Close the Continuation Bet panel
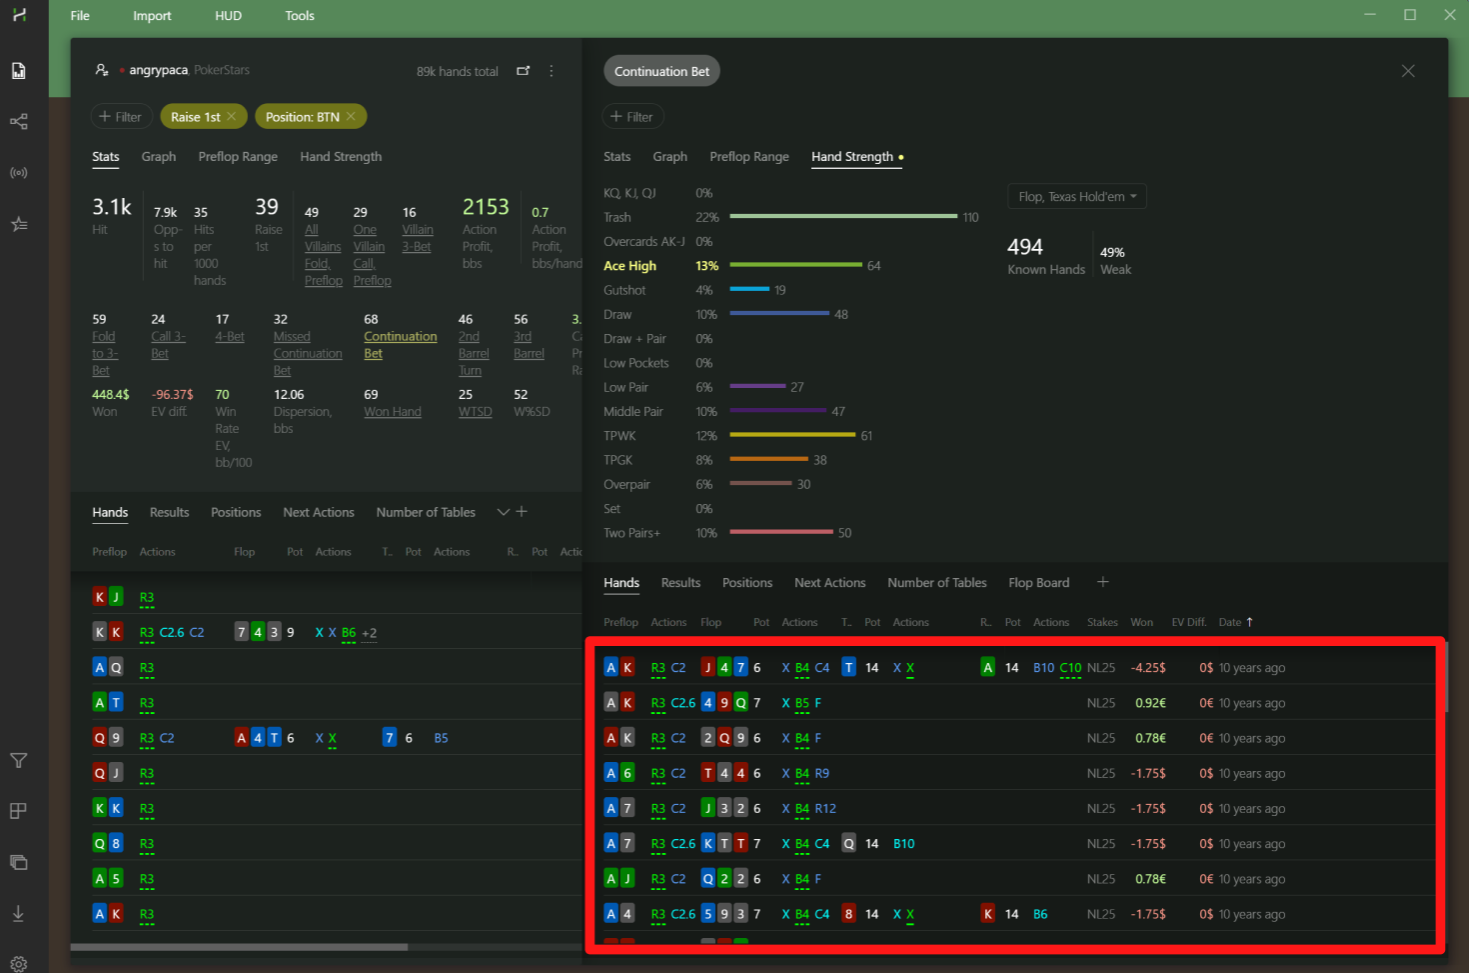The image size is (1469, 973). tap(1408, 71)
